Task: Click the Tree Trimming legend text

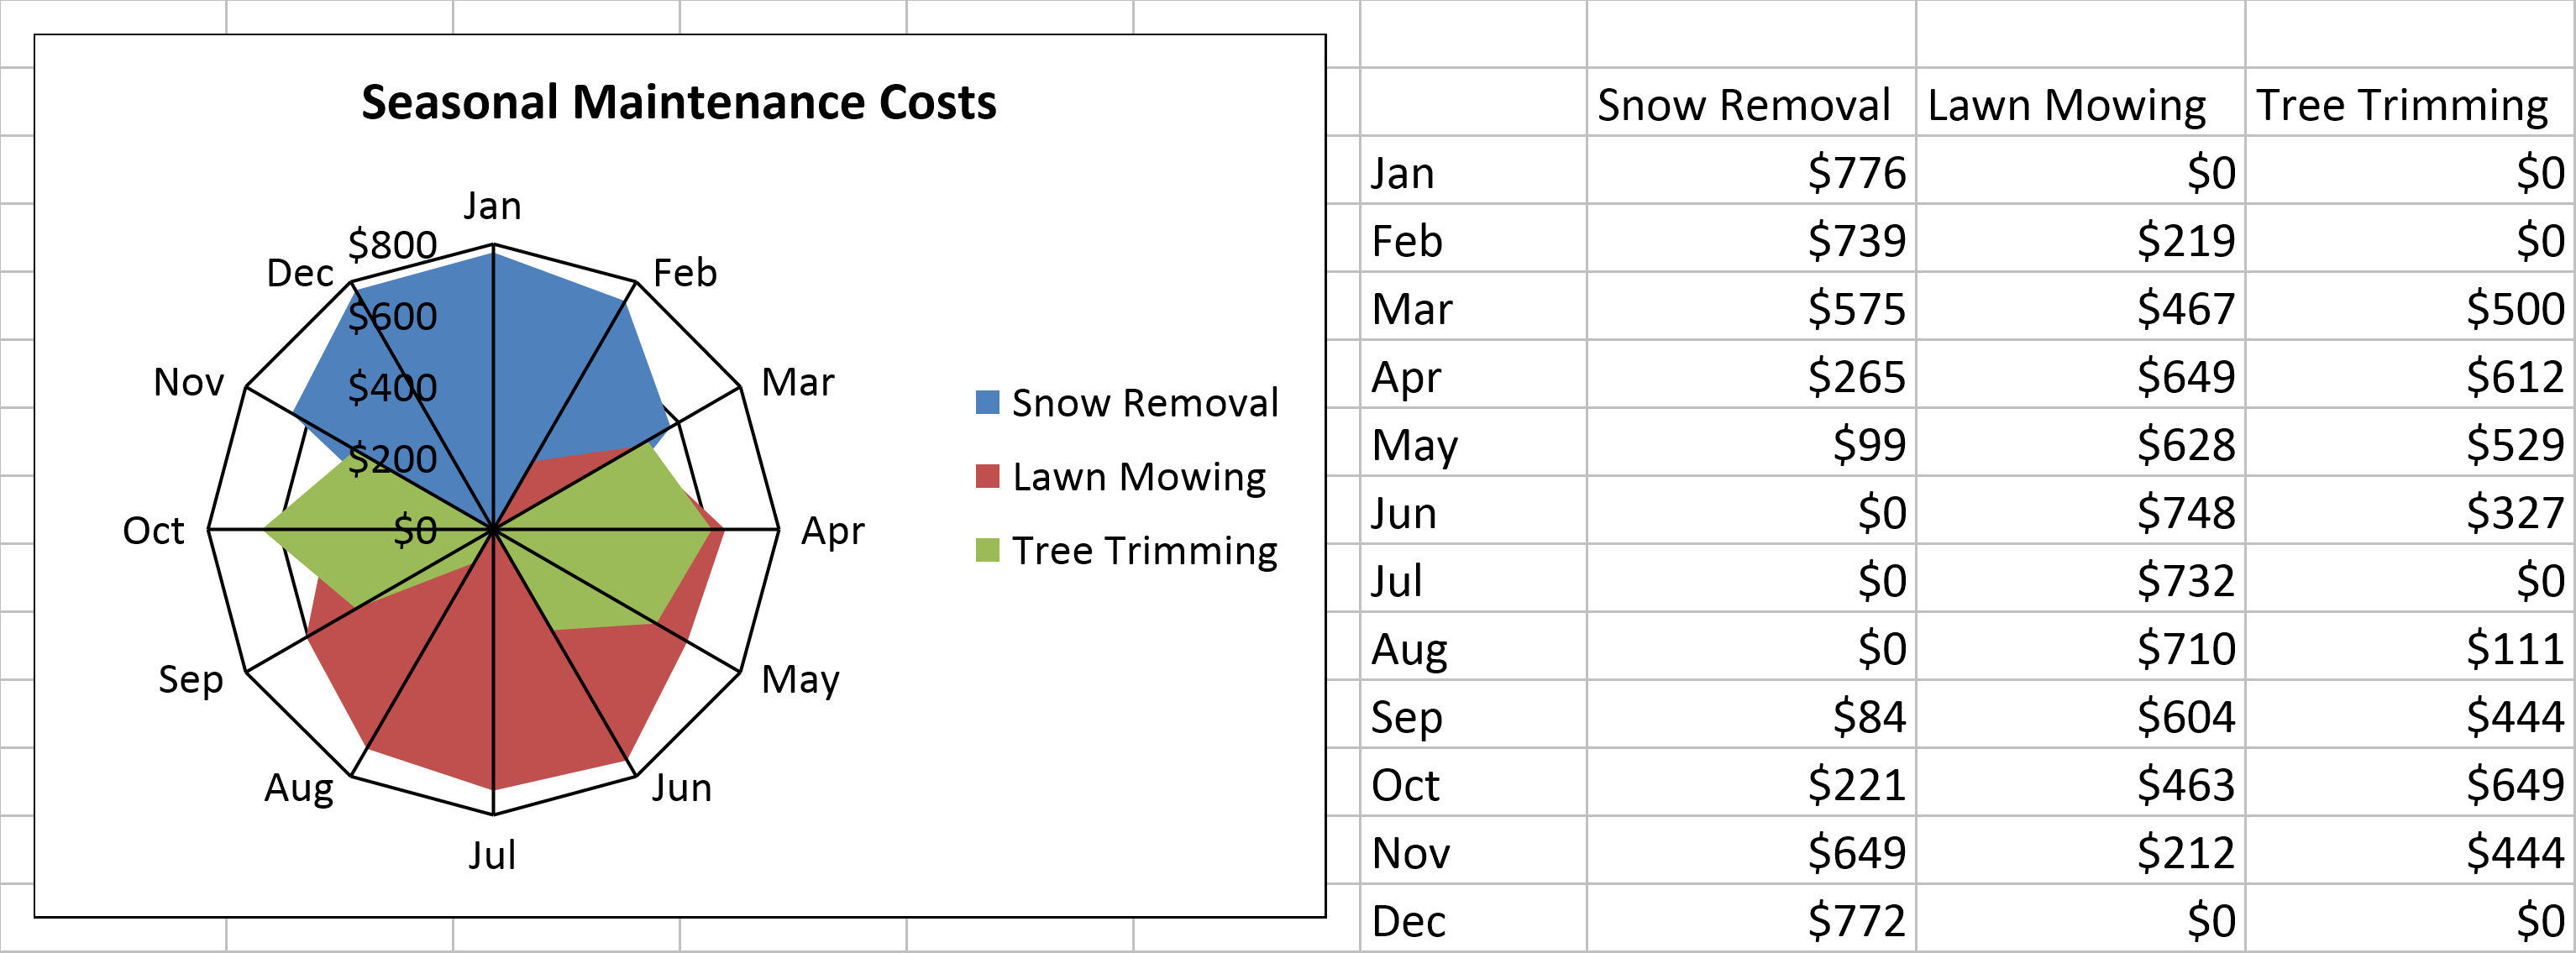Action: coord(1144,551)
